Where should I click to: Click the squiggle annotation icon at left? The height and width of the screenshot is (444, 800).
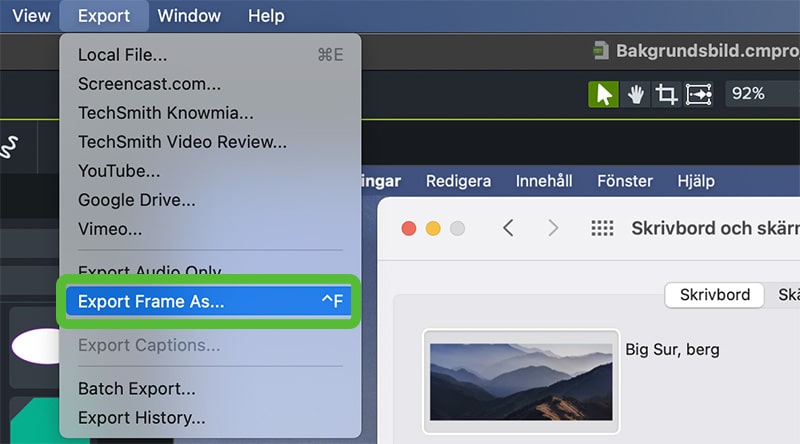[x=9, y=147]
